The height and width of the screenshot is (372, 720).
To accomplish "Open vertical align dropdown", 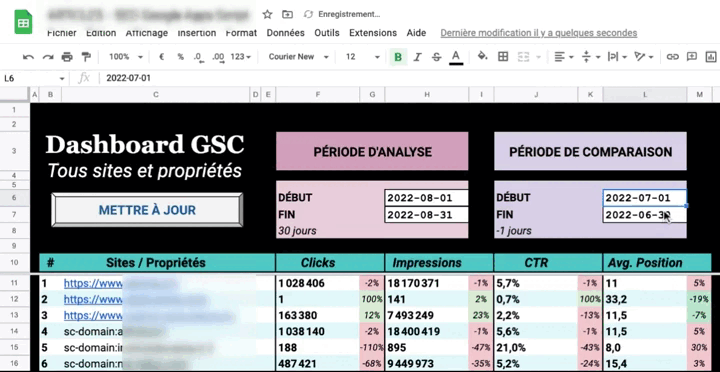I will pos(591,56).
